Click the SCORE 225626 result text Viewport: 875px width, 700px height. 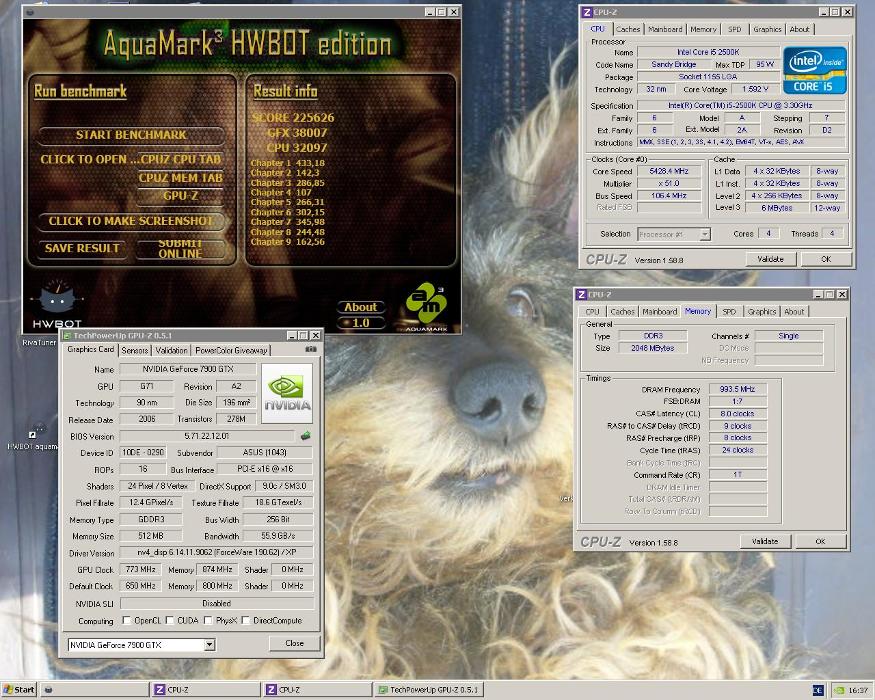coord(292,118)
